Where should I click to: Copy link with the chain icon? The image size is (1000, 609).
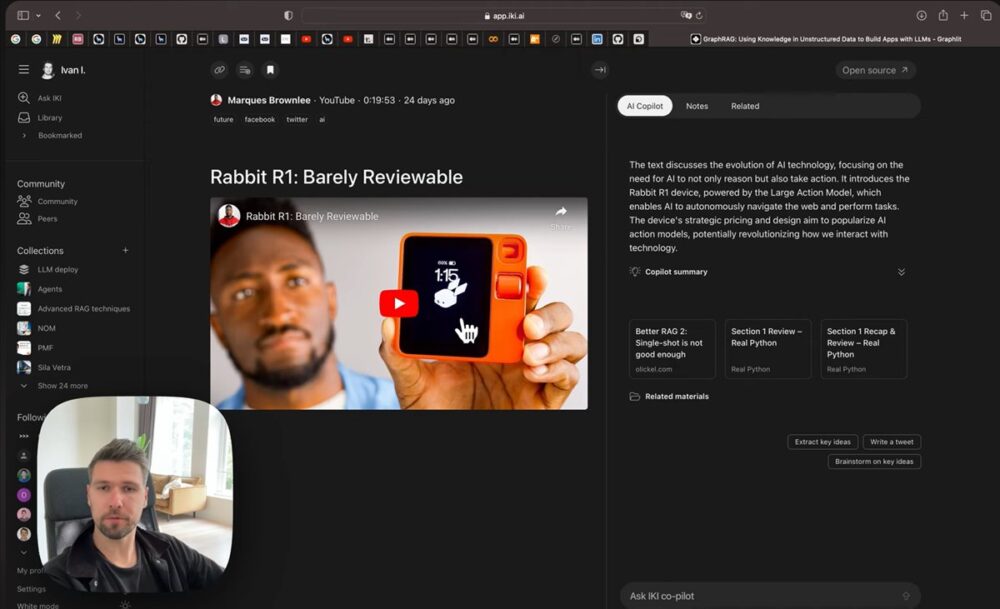[219, 70]
